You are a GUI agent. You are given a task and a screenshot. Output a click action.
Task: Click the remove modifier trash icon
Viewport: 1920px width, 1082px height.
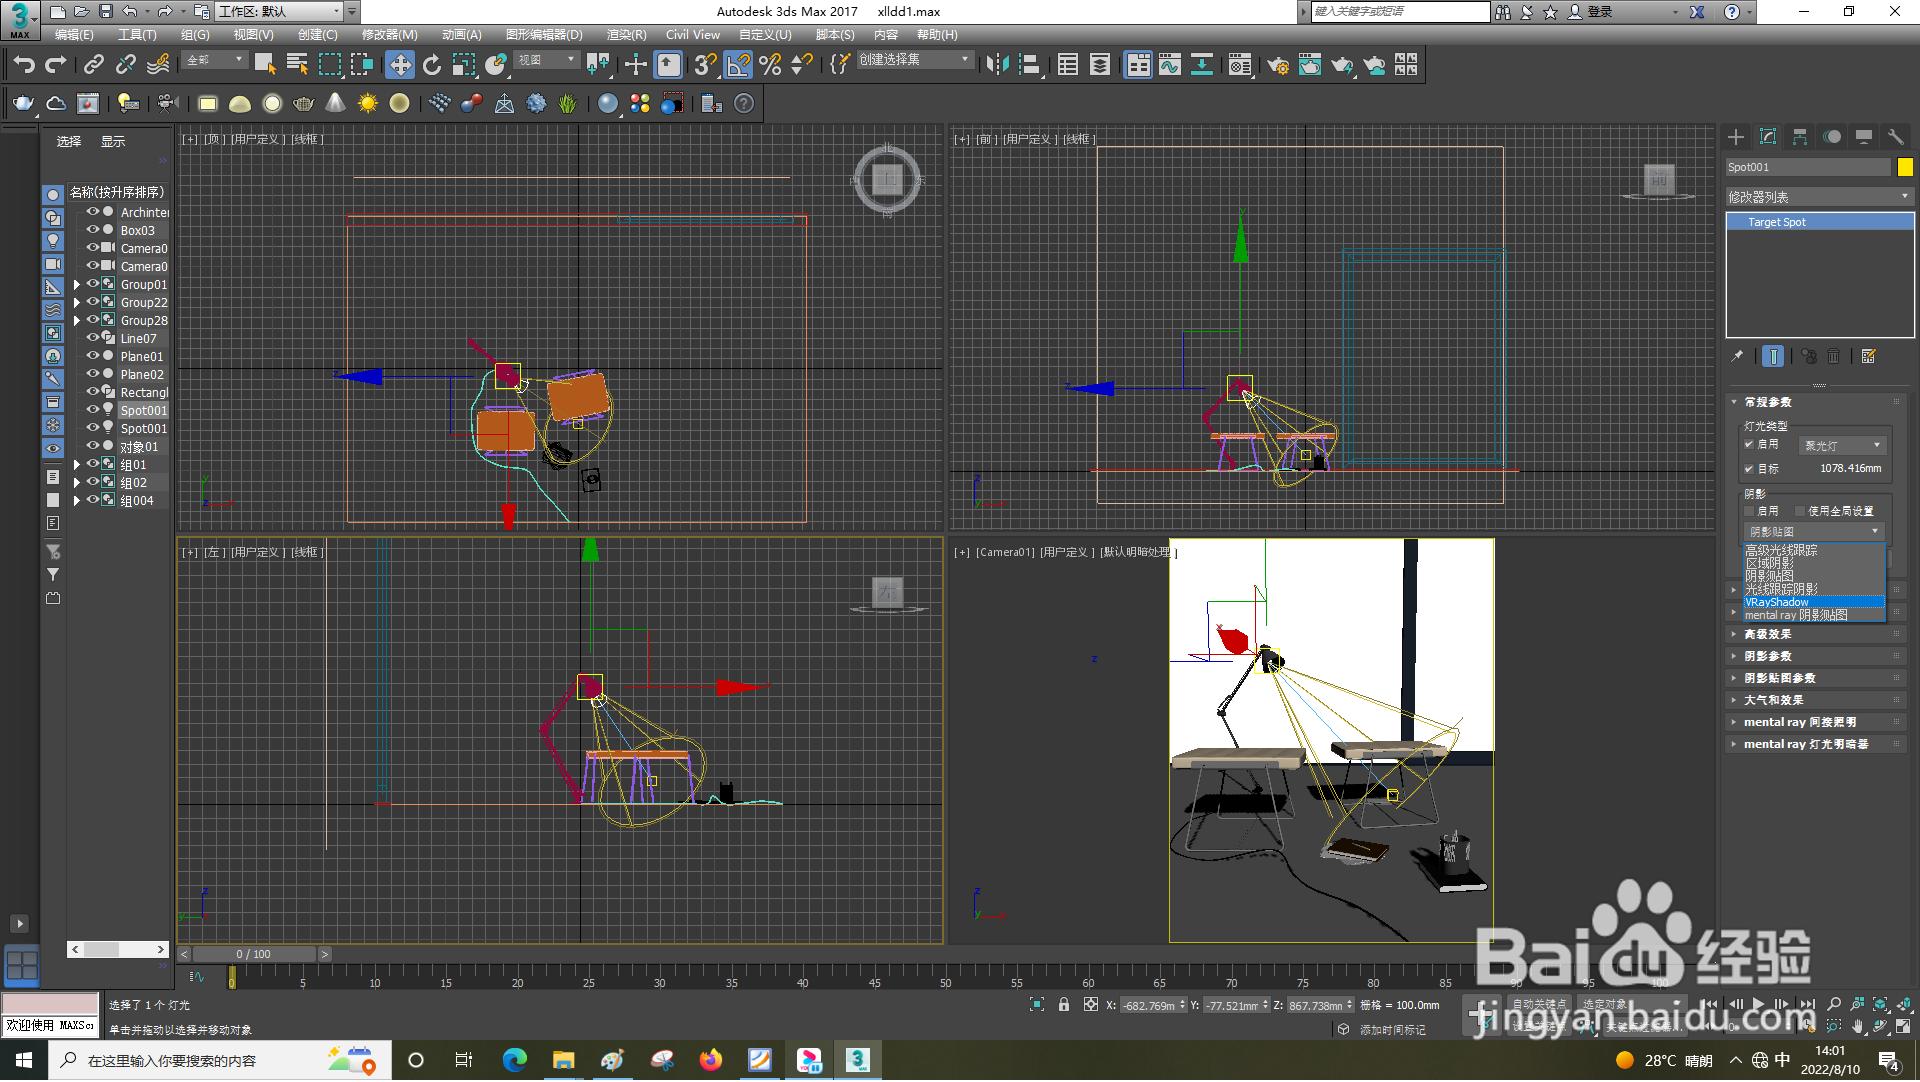pyautogui.click(x=1834, y=357)
